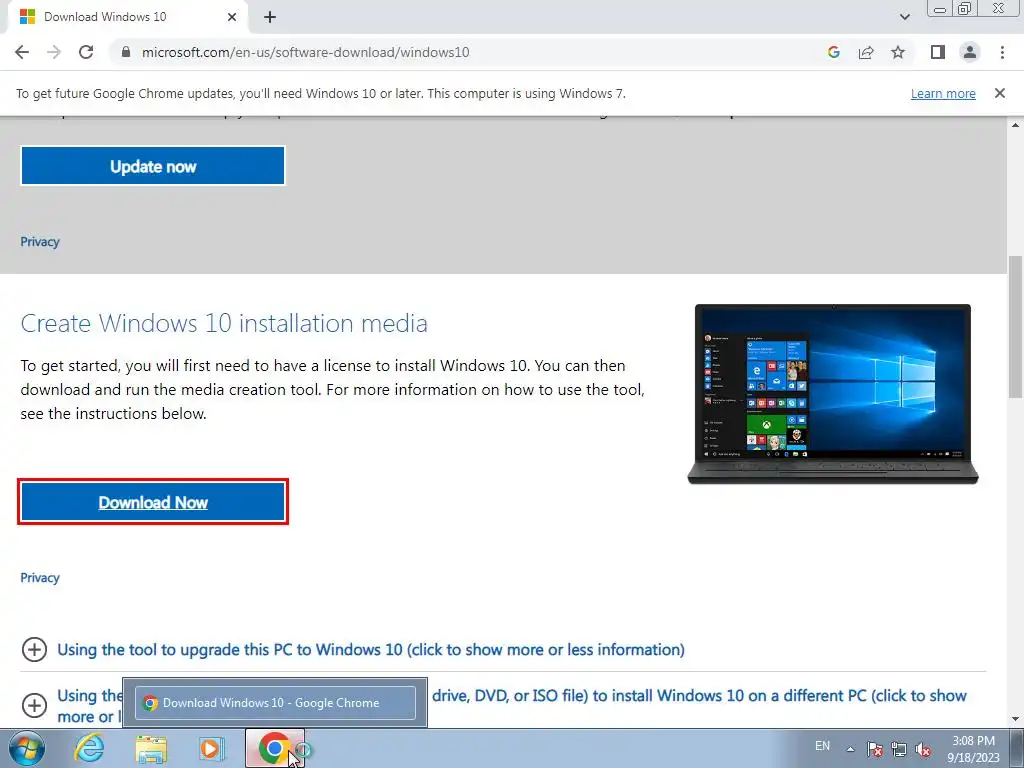
Task: Open the Google search icon in the address bar
Action: pos(834,52)
